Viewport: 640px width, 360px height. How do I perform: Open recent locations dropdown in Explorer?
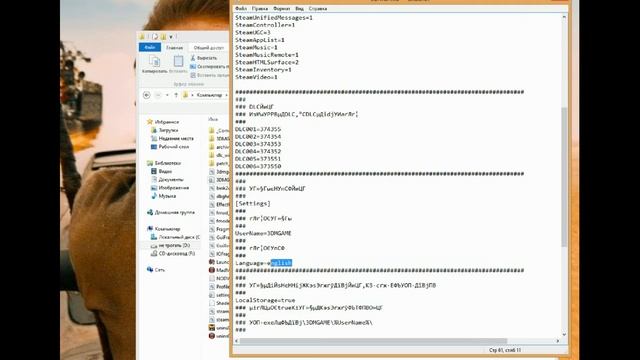[167, 95]
